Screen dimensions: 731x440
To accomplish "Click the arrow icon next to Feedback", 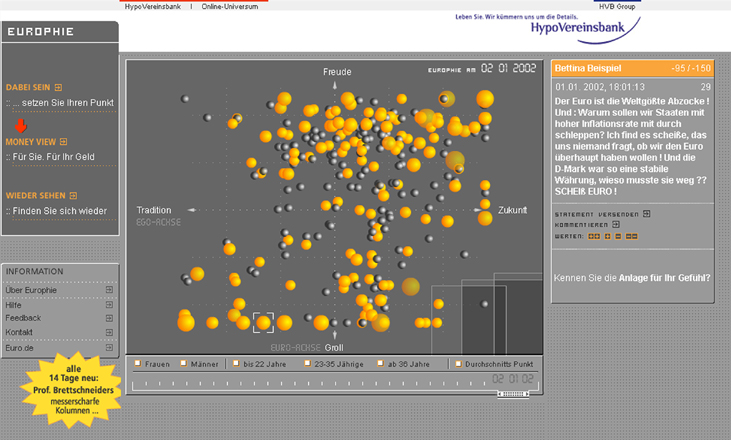I will (109, 318).
